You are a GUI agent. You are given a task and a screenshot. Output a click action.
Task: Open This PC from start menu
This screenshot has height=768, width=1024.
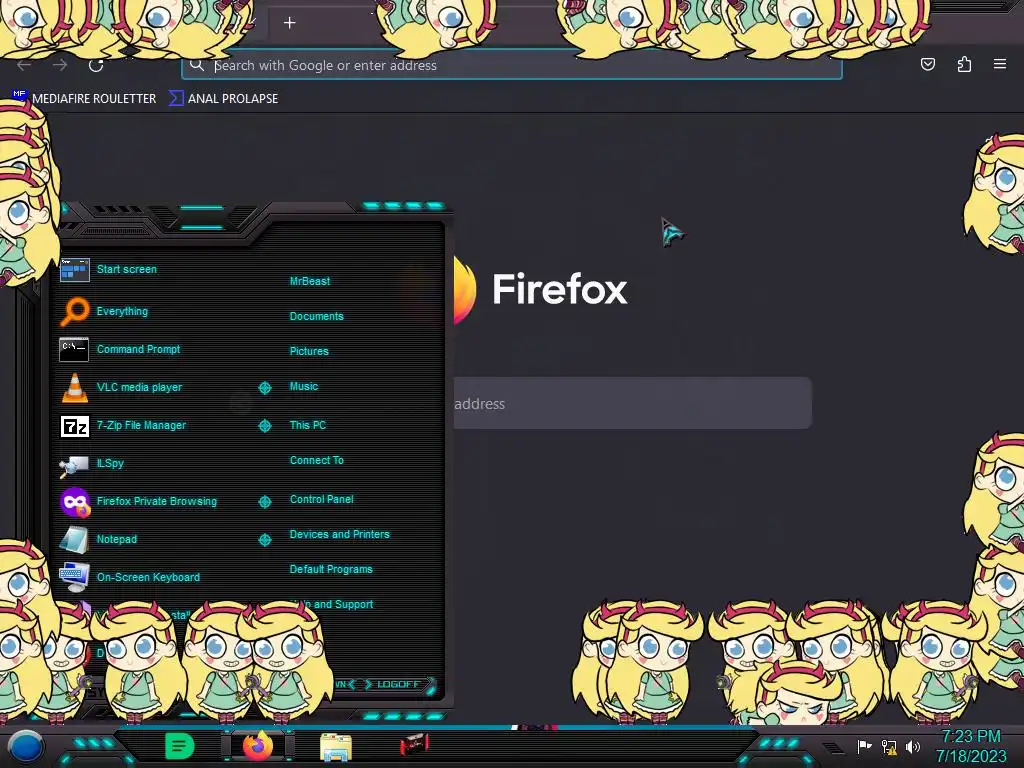pyautogui.click(x=308, y=425)
